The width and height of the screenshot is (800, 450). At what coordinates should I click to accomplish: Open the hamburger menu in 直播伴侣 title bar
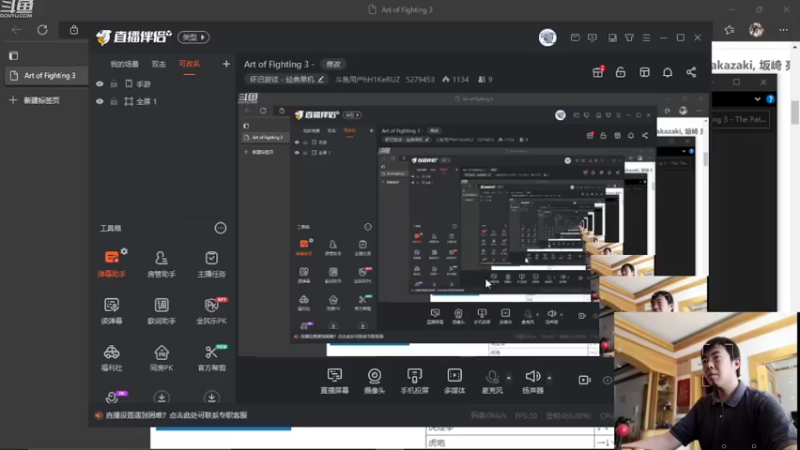[646, 38]
